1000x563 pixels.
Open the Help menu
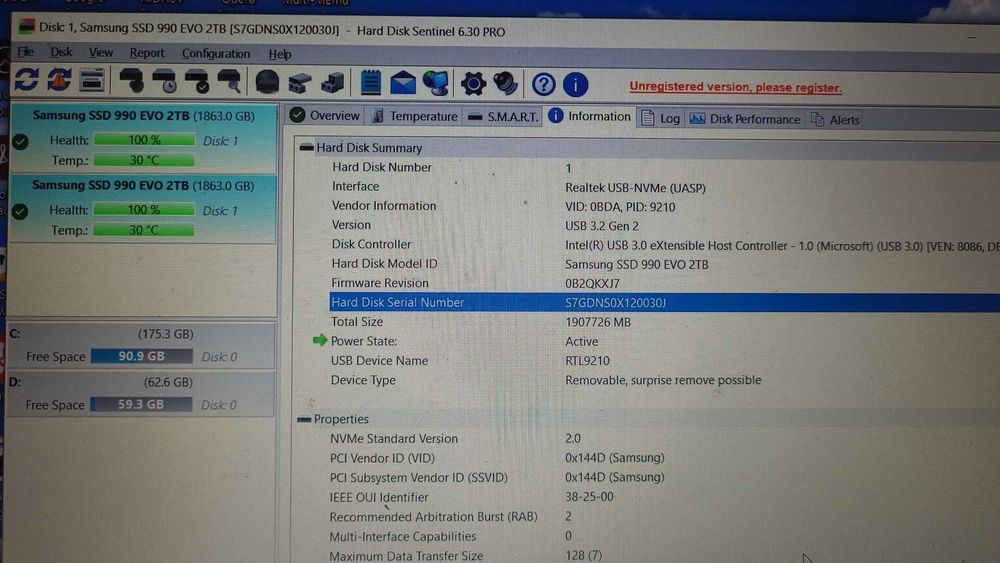(x=279, y=55)
